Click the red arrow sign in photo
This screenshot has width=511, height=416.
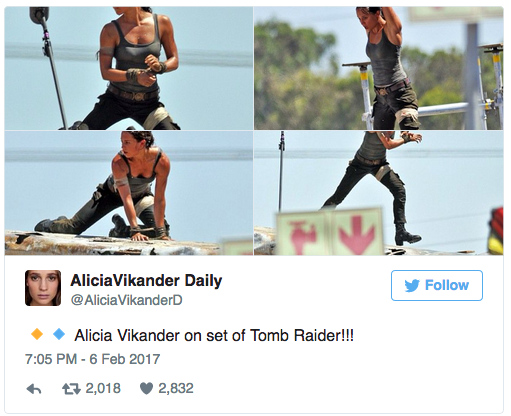pos(357,232)
